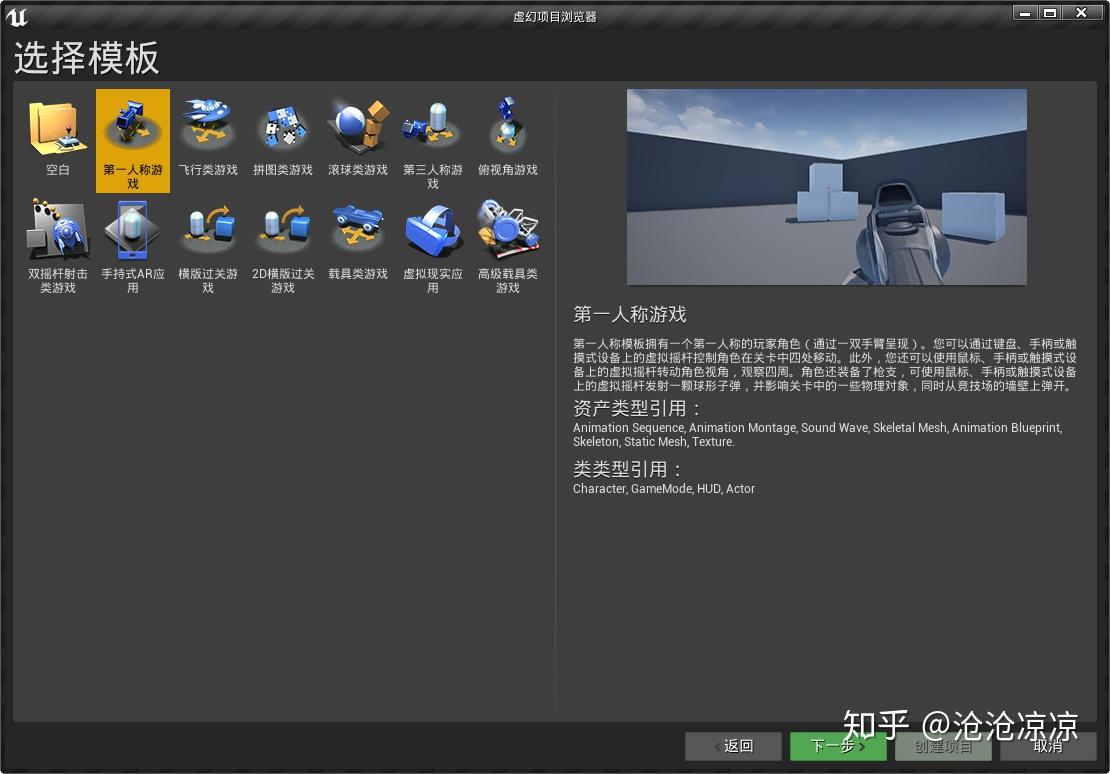Maximize the project browser window
The image size is (1110, 774).
pos(1050,13)
